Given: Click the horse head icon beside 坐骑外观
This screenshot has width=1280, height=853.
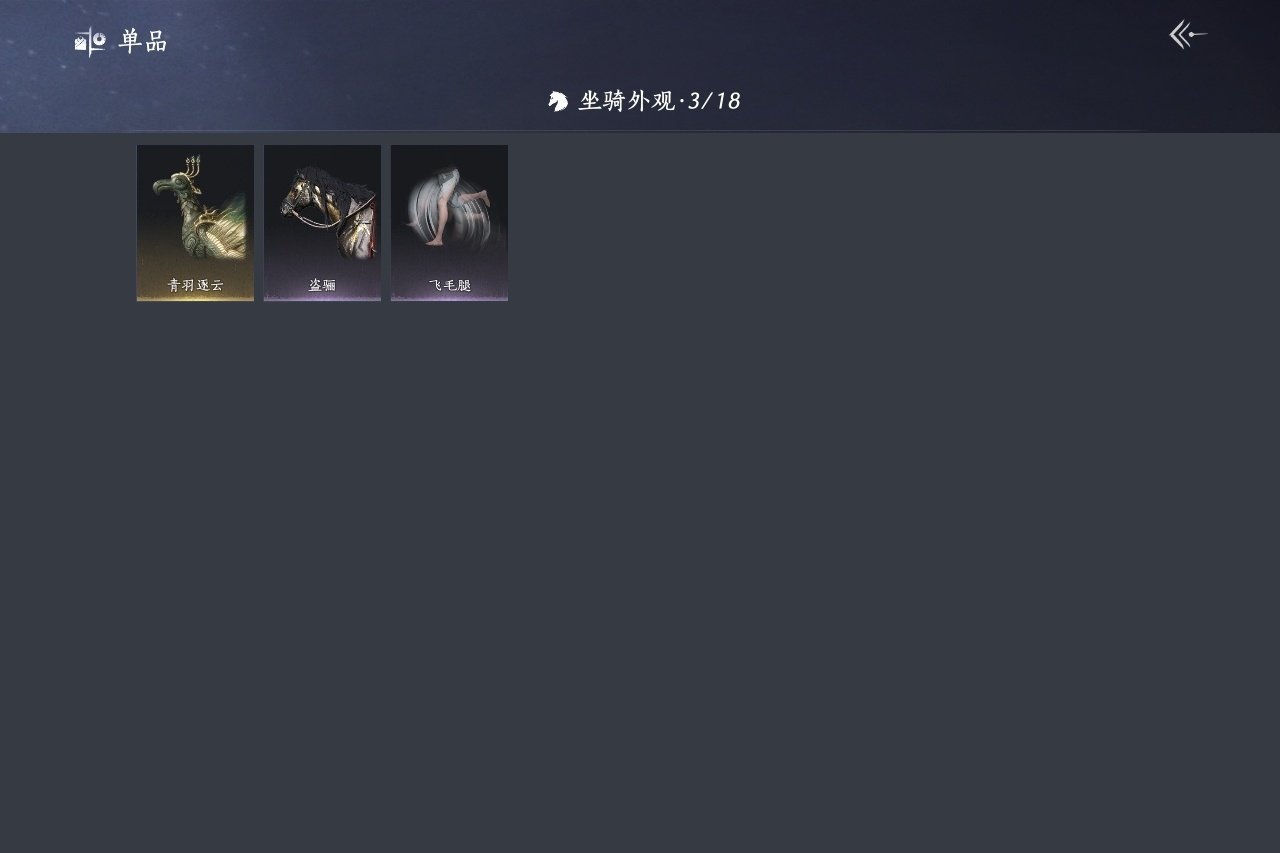Looking at the screenshot, I should pos(558,101).
